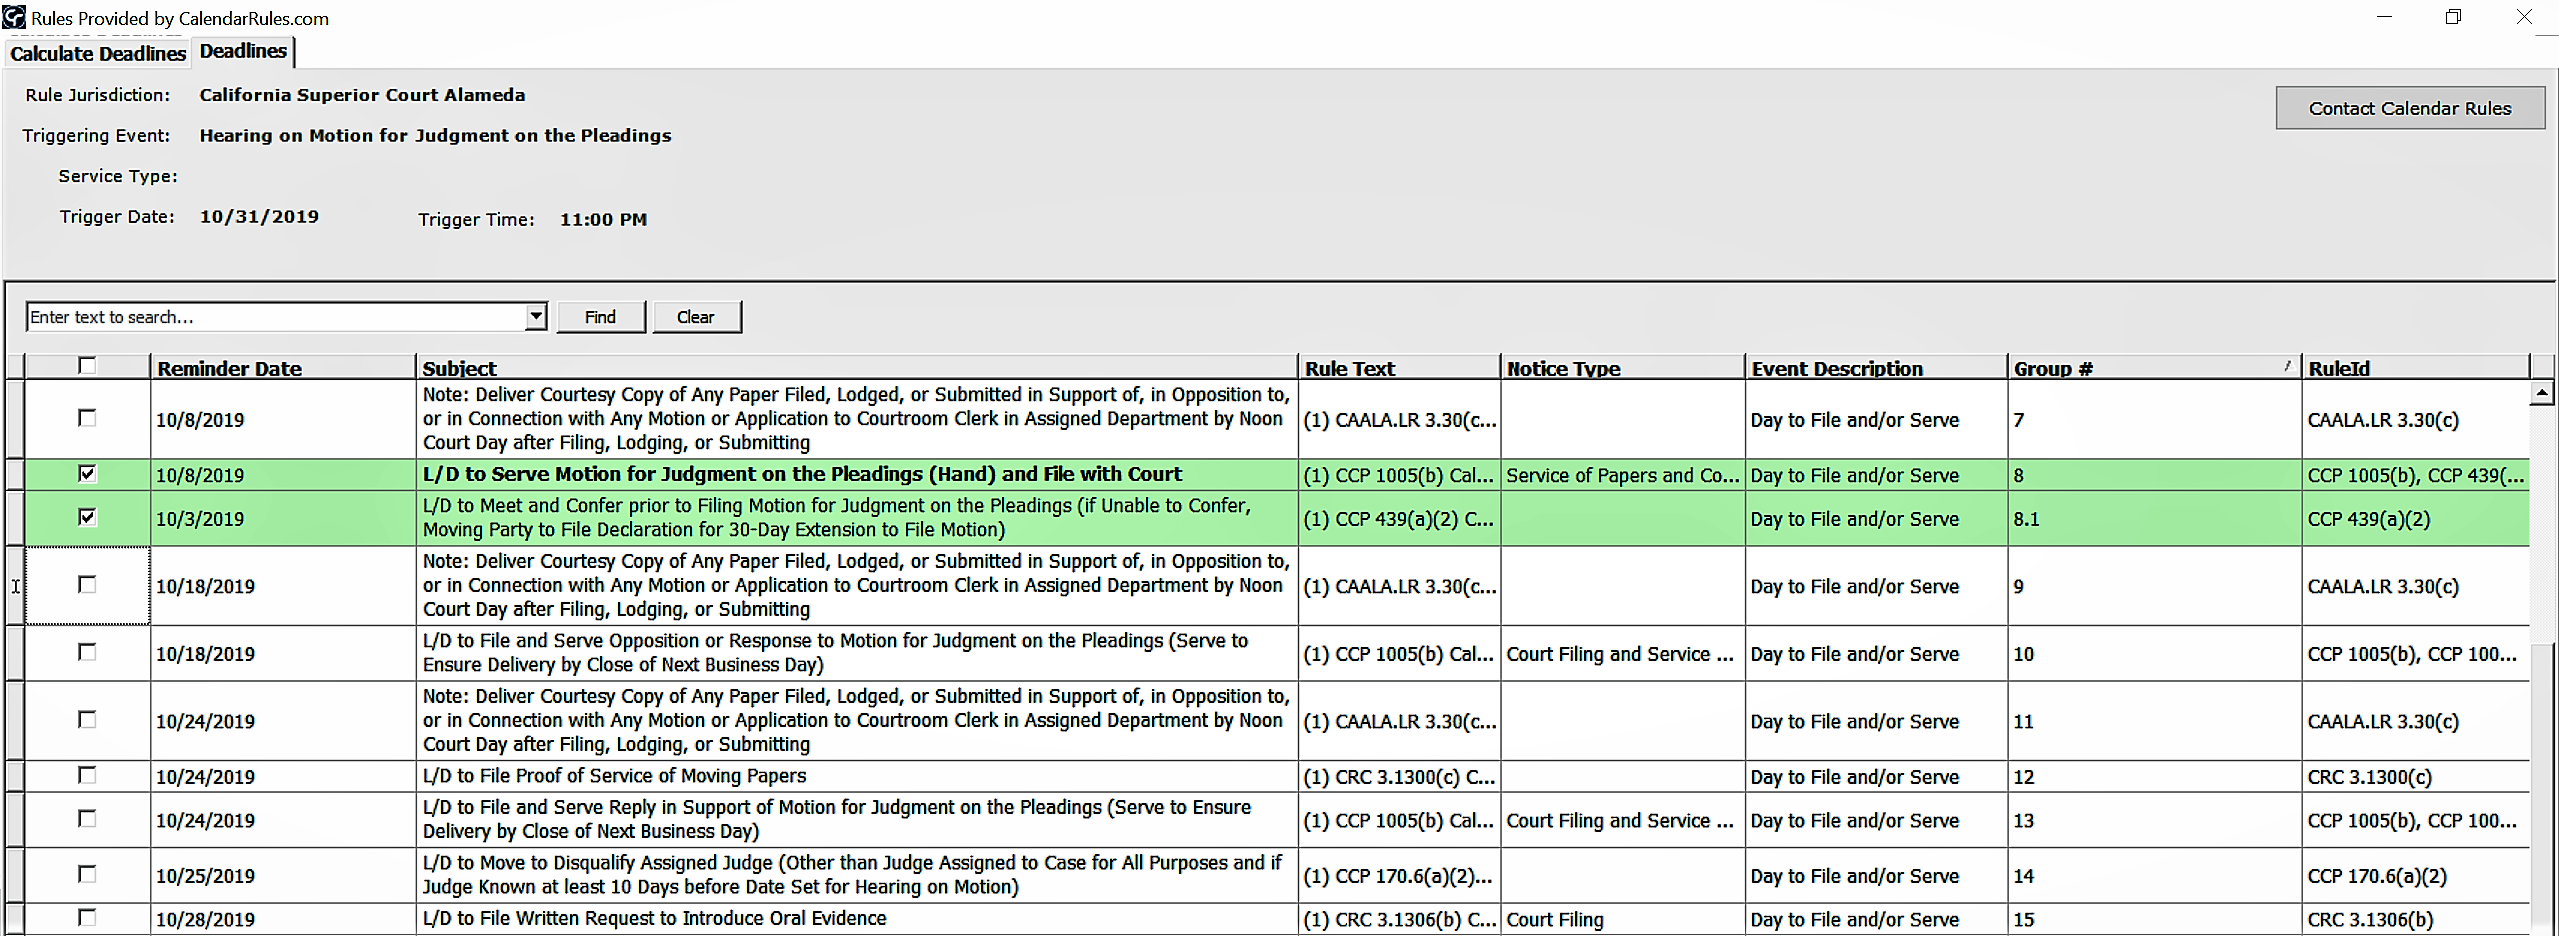The image size is (2559, 936).
Task: Click the scrollbar up arrow
Action: coord(2542,393)
